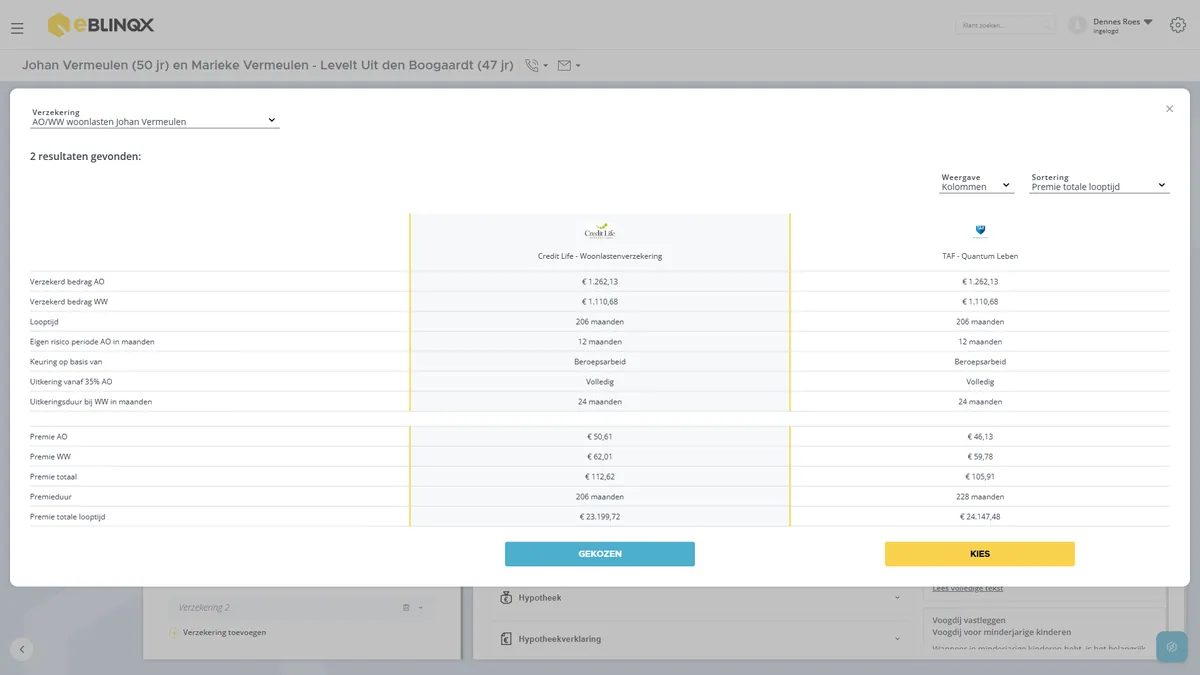Click TAF premium duration 228 maanden
1200x675 pixels.
point(980,497)
